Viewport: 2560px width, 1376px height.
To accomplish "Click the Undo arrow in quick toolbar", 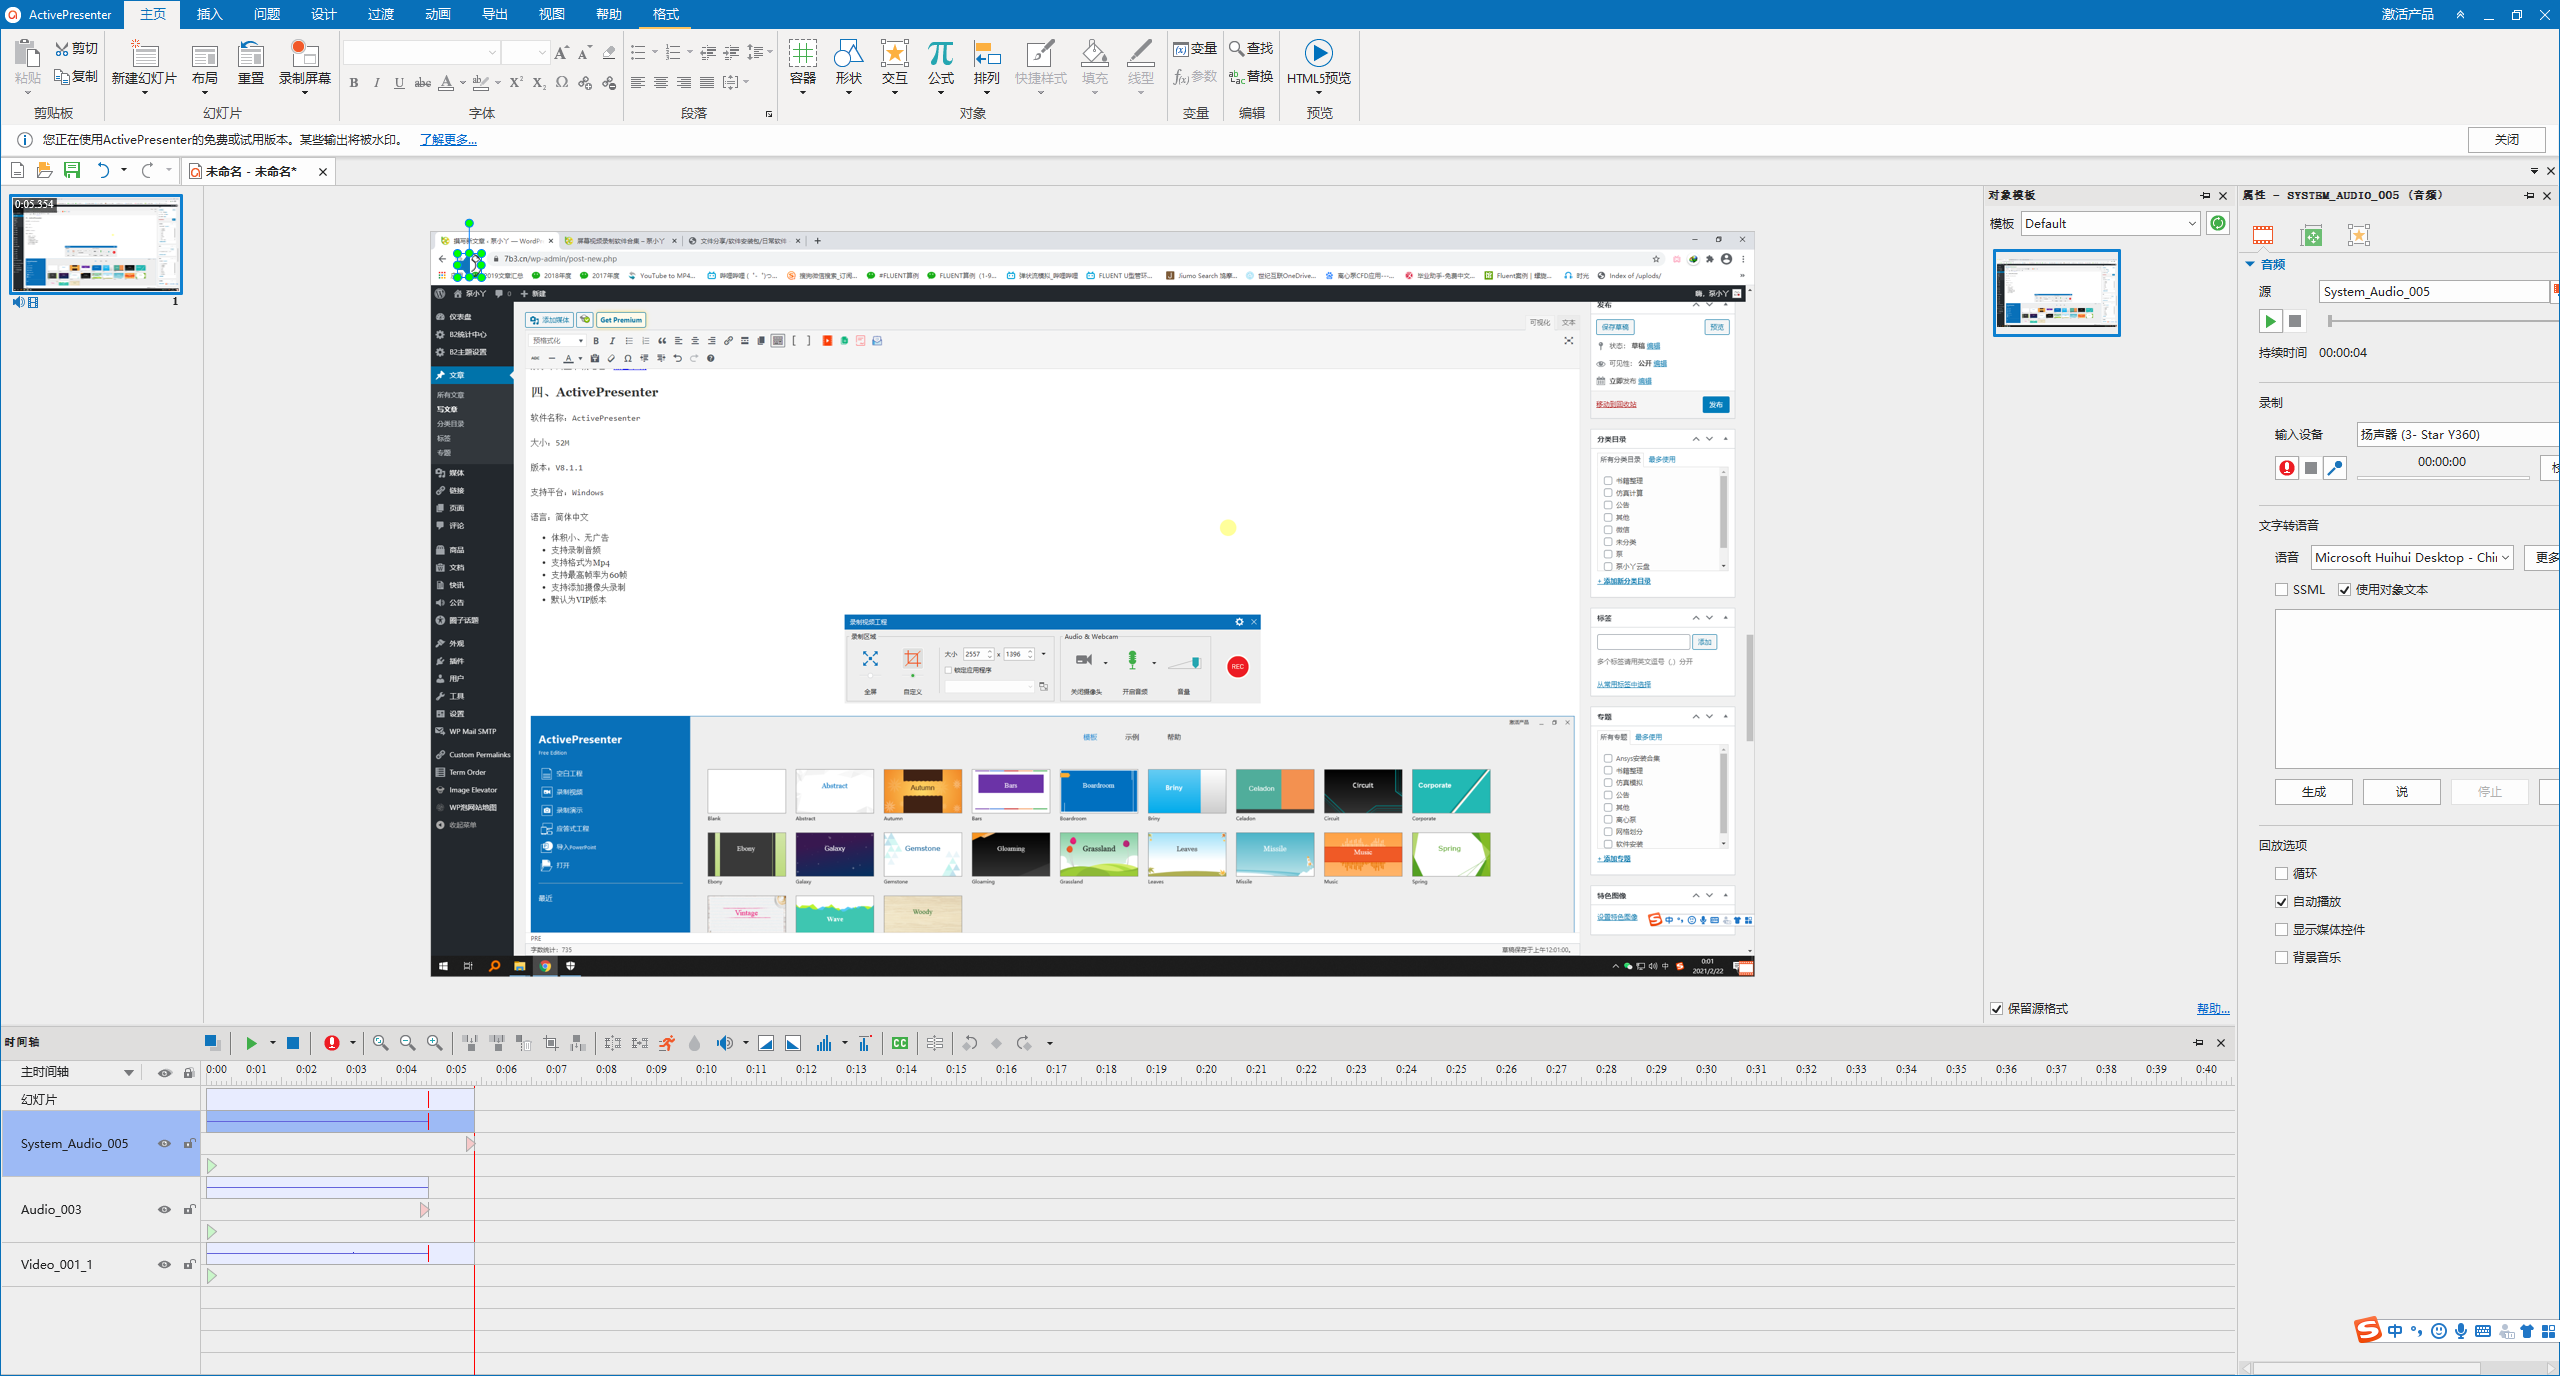I will tap(102, 171).
